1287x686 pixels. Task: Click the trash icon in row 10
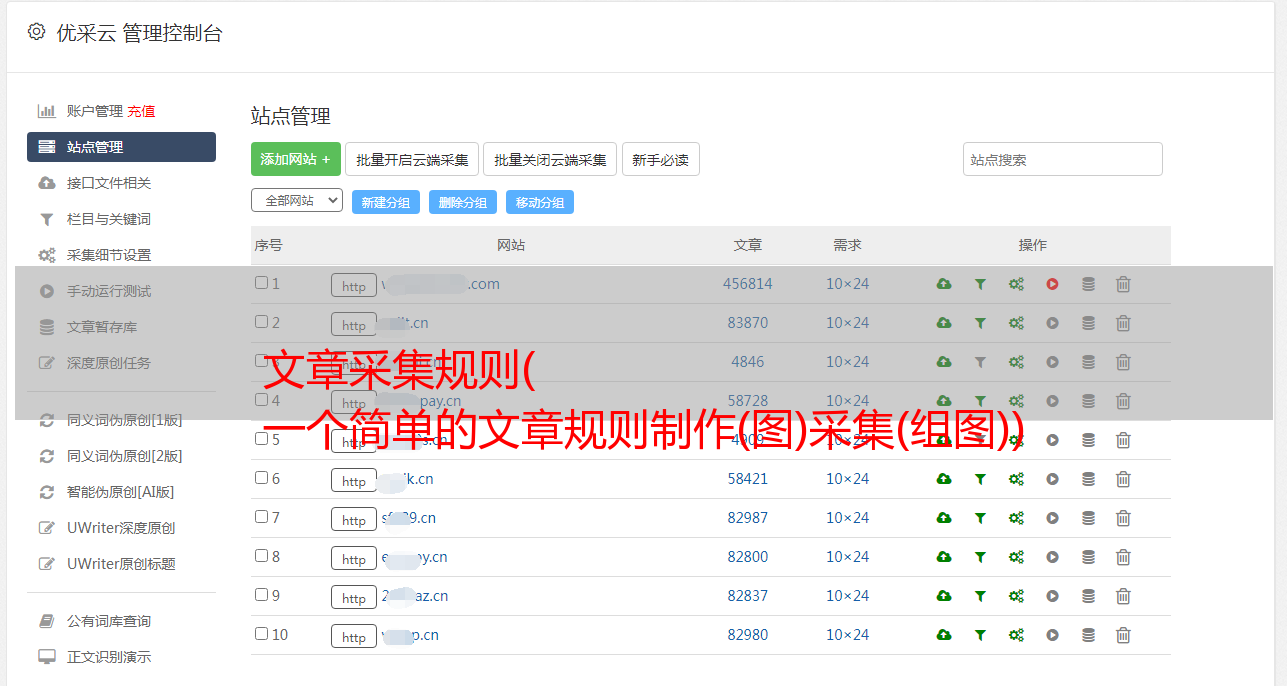[x=1123, y=635]
